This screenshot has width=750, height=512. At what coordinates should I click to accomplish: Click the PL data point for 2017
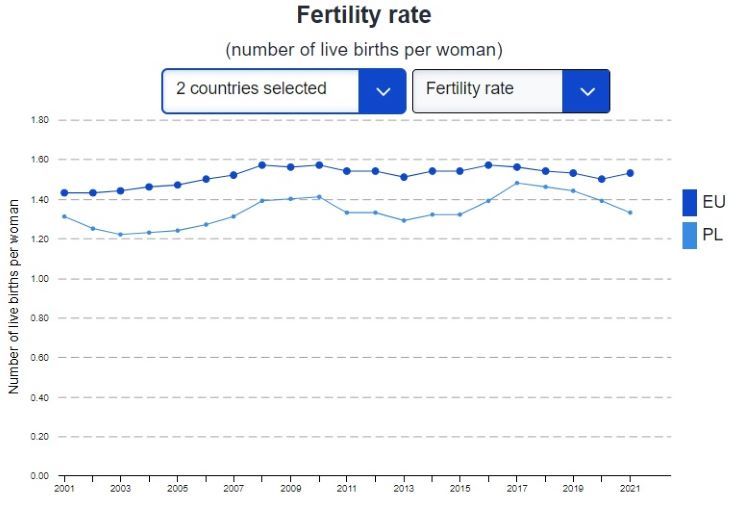pos(517,183)
